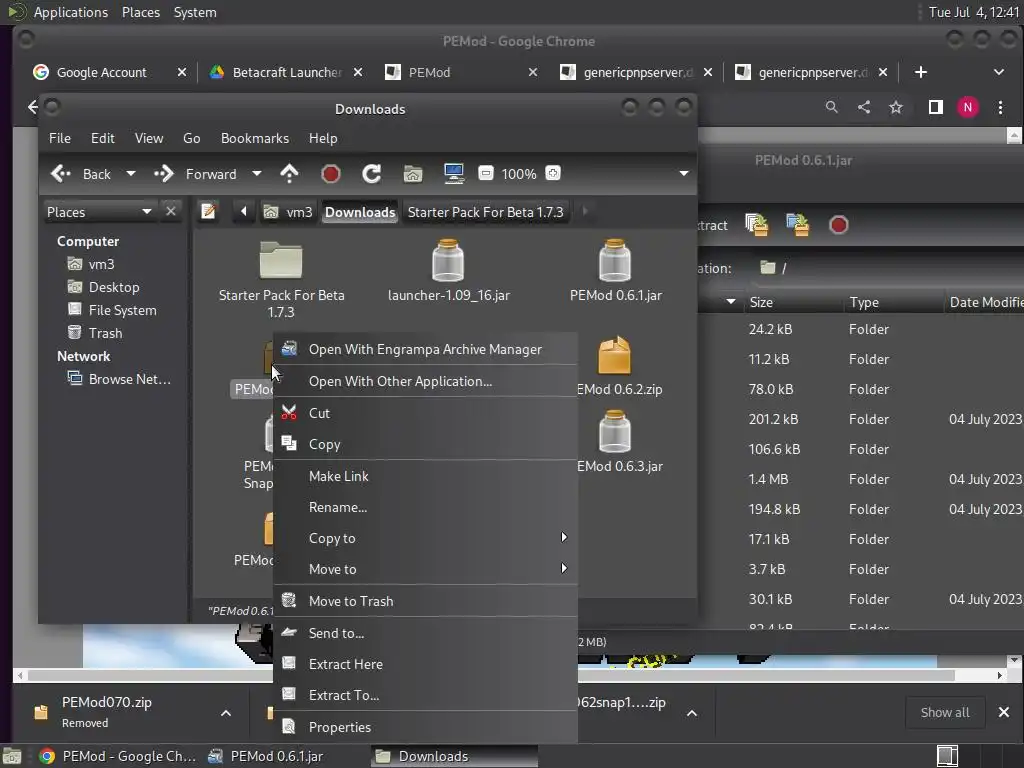
Task: Open Trash in sidebar
Action: [105, 333]
